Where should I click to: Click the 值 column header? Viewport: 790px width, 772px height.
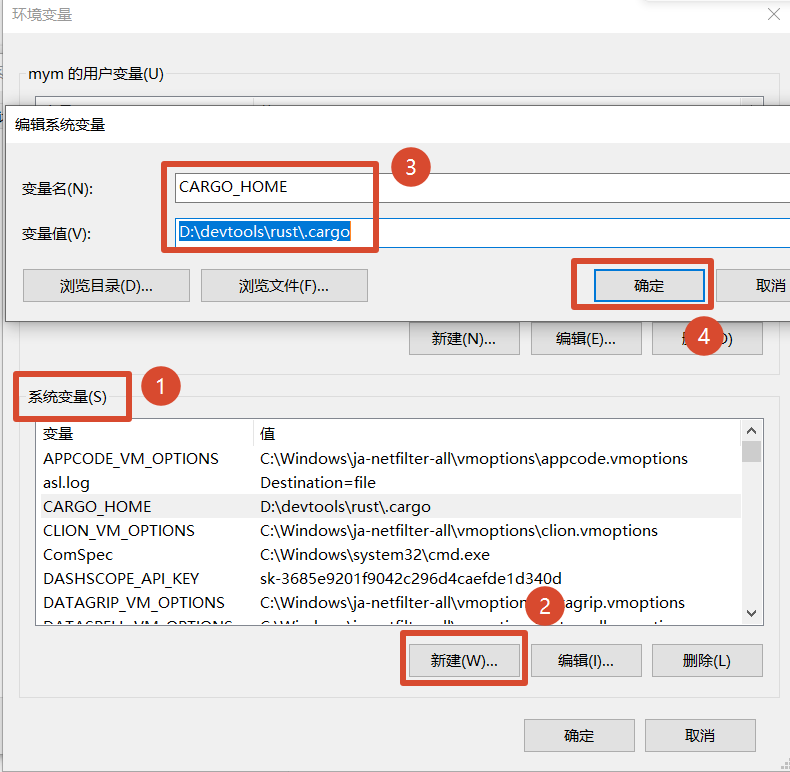tap(497, 433)
